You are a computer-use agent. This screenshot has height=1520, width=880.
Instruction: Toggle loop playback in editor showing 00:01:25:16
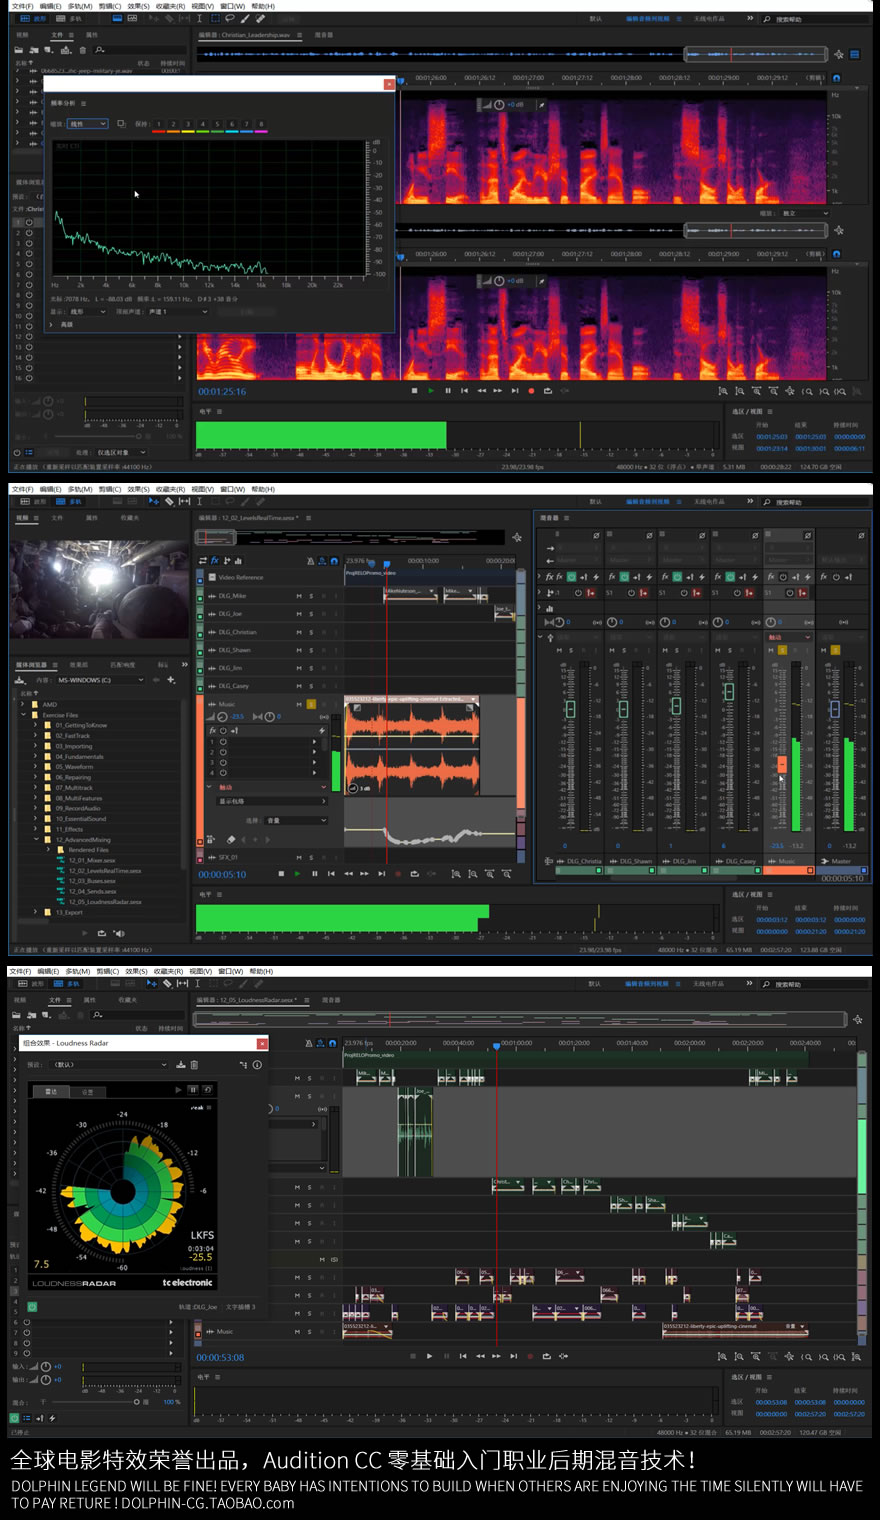pyautogui.click(x=547, y=391)
